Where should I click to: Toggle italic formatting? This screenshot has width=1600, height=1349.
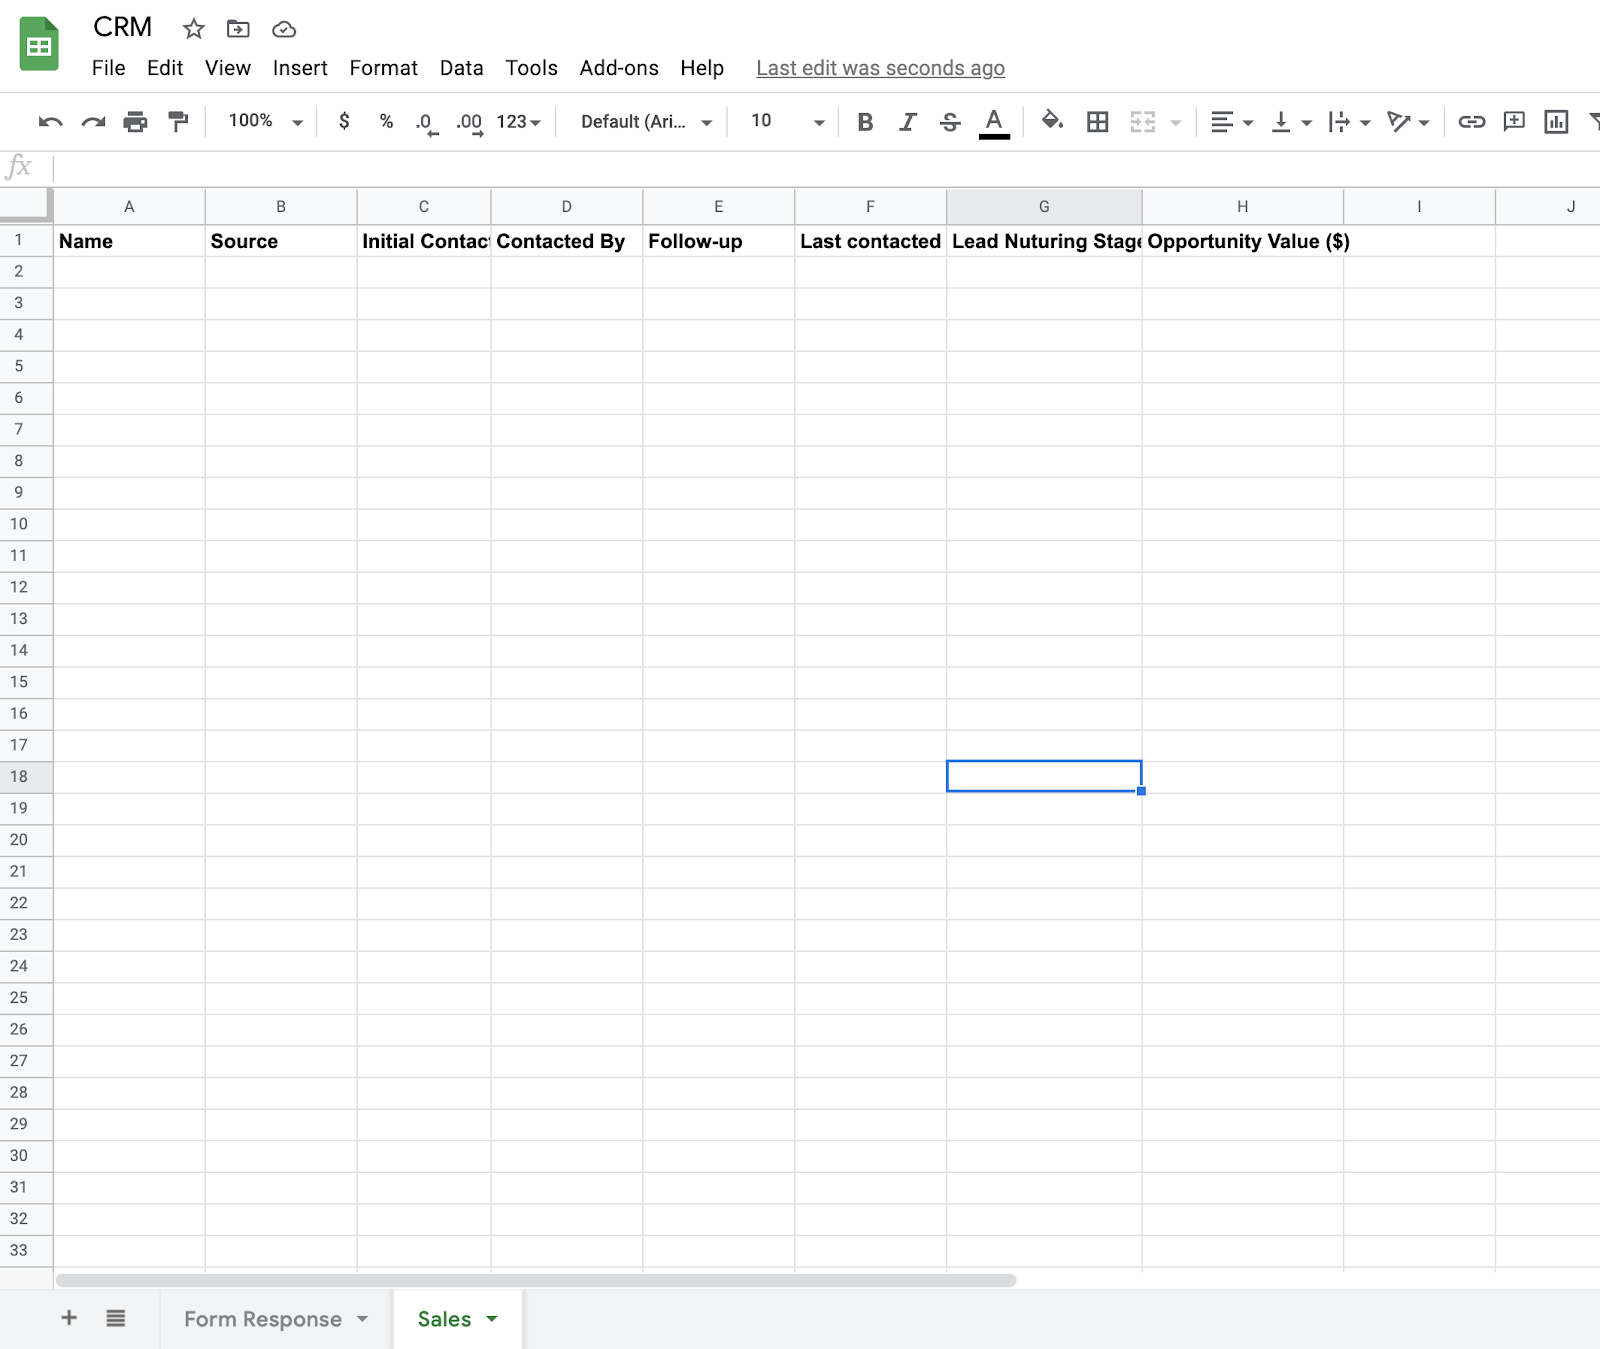907,121
